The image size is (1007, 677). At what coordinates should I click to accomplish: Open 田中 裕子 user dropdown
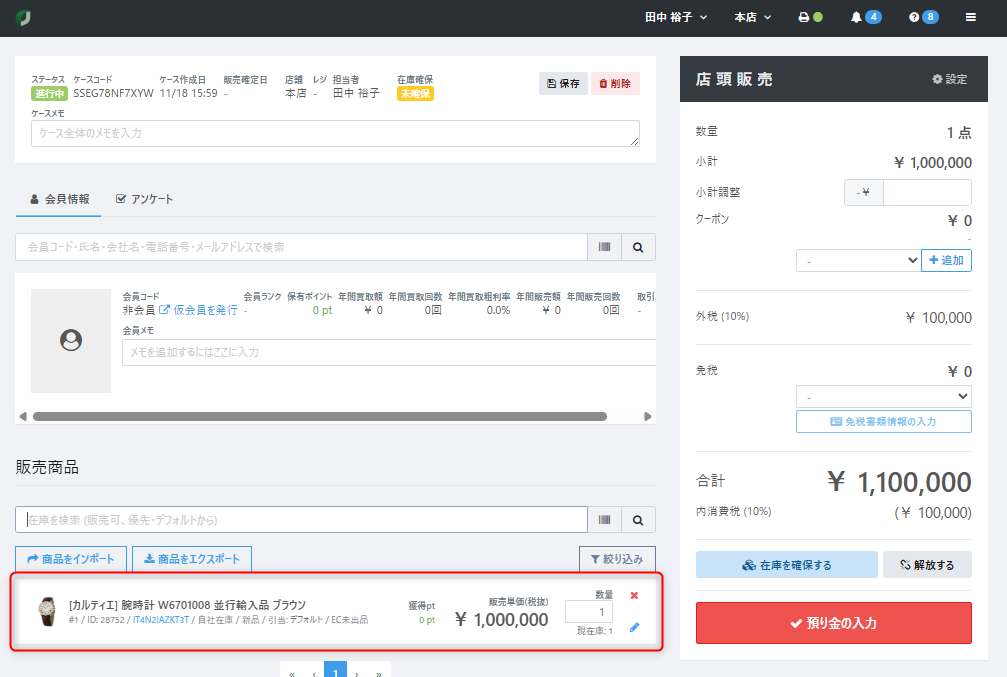click(676, 17)
